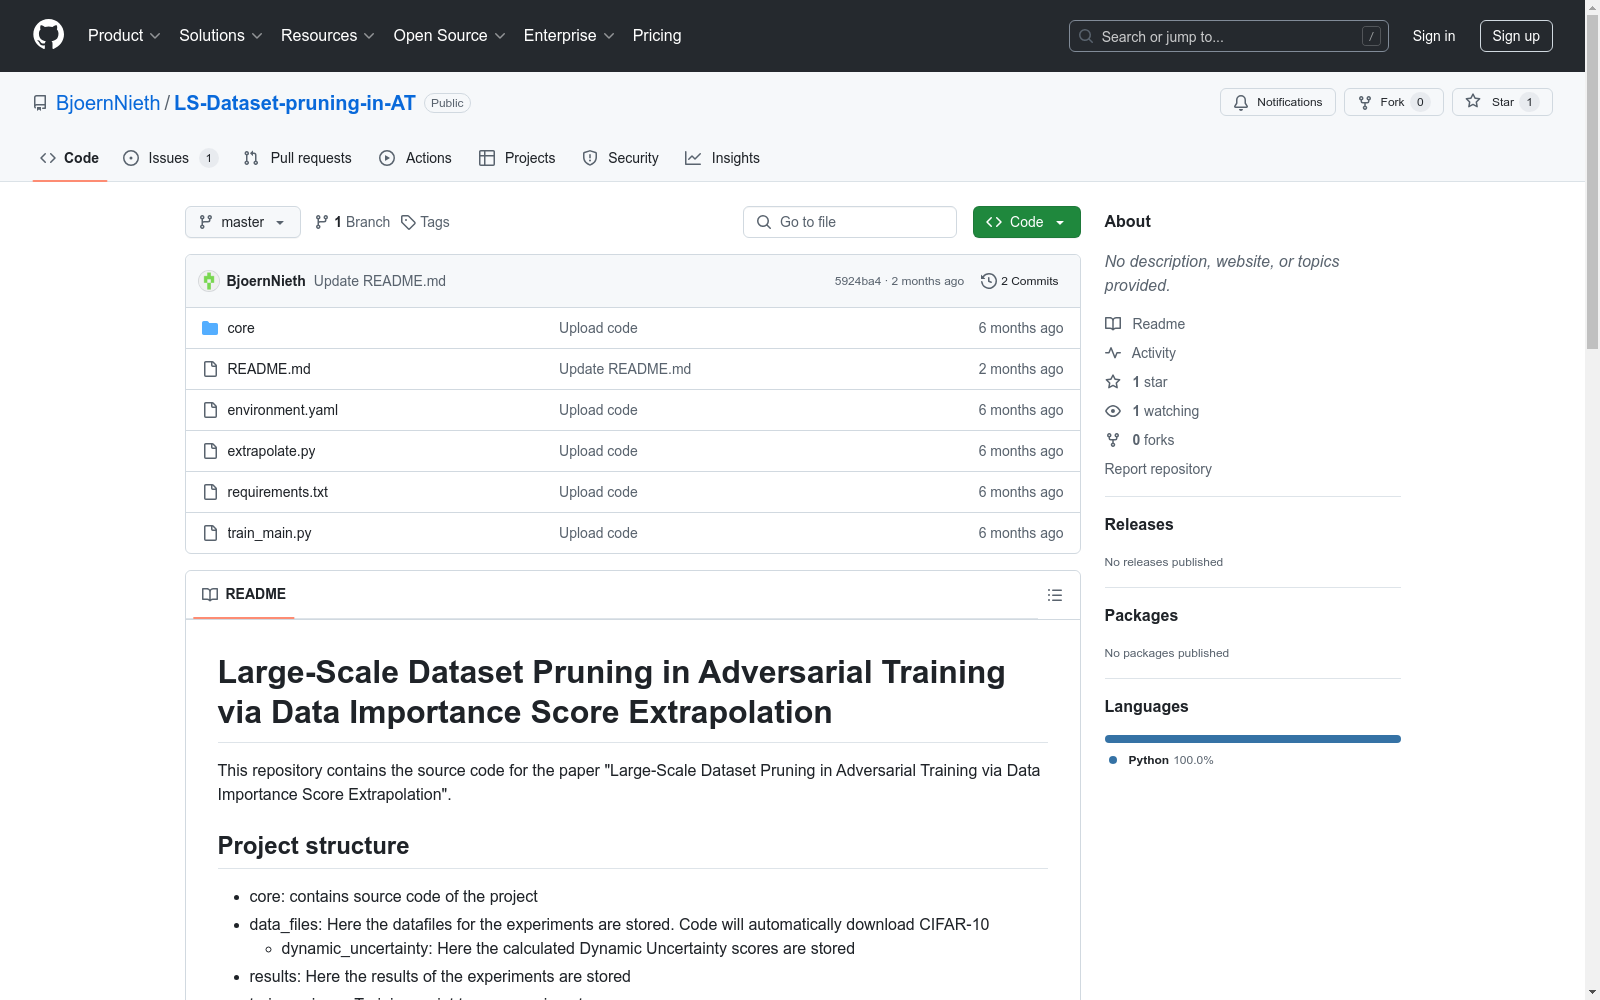Viewport: 1600px width, 1000px height.
Task: Click the Tags label icon
Action: (408, 222)
